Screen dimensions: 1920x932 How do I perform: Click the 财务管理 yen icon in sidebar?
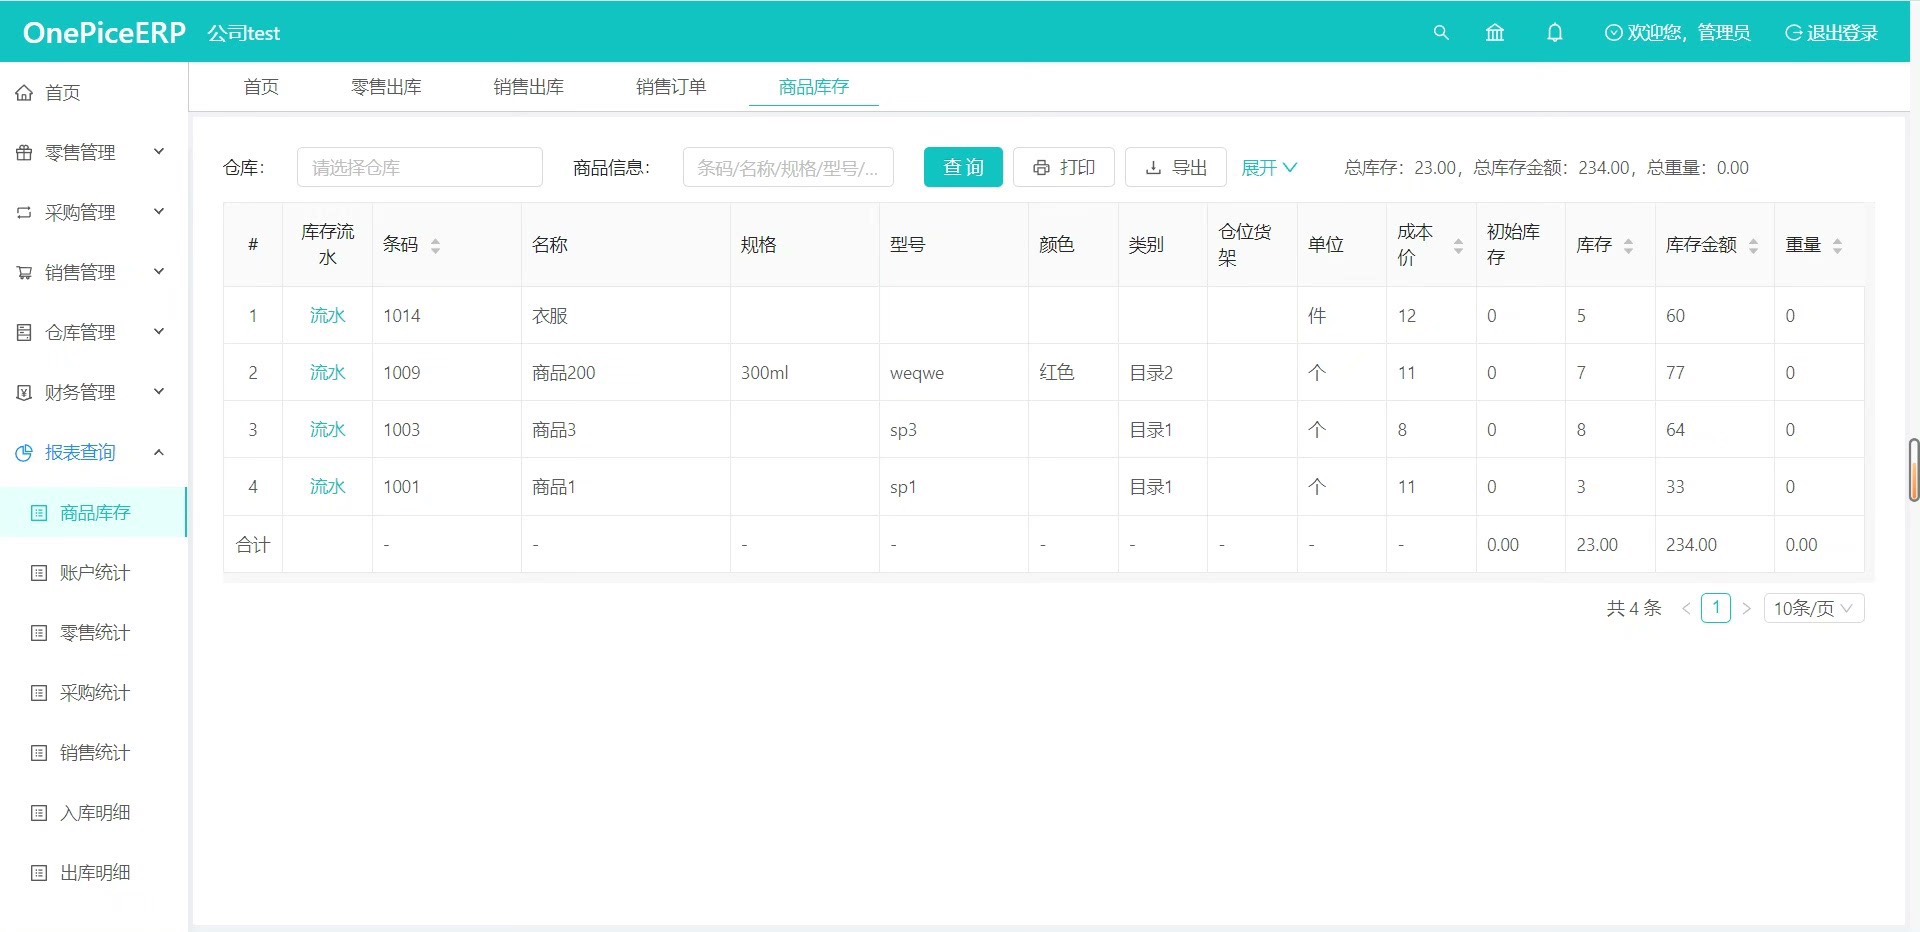(24, 393)
